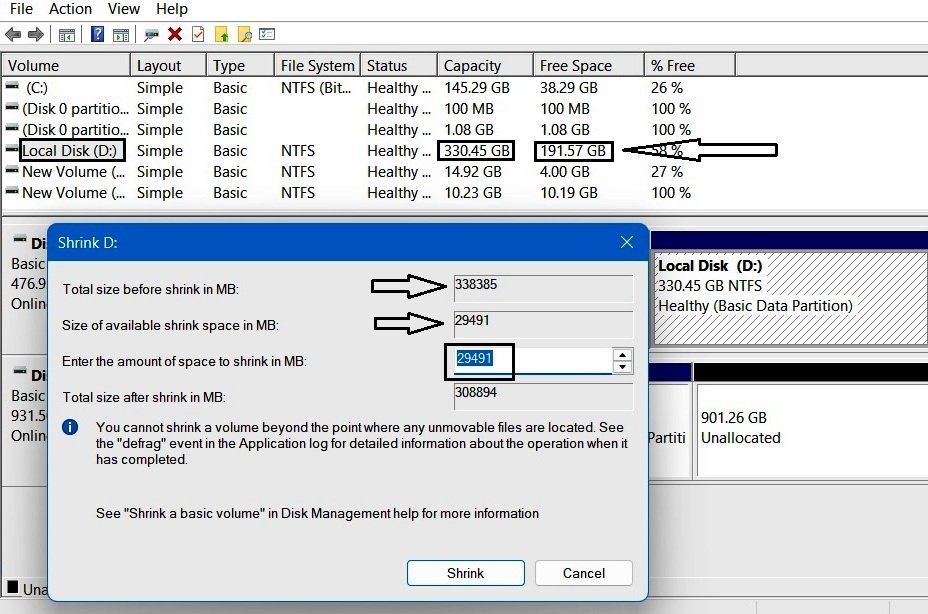The height and width of the screenshot is (614, 928).
Task: Click the NTFS (Bit... file system cell
Action: tap(316, 88)
